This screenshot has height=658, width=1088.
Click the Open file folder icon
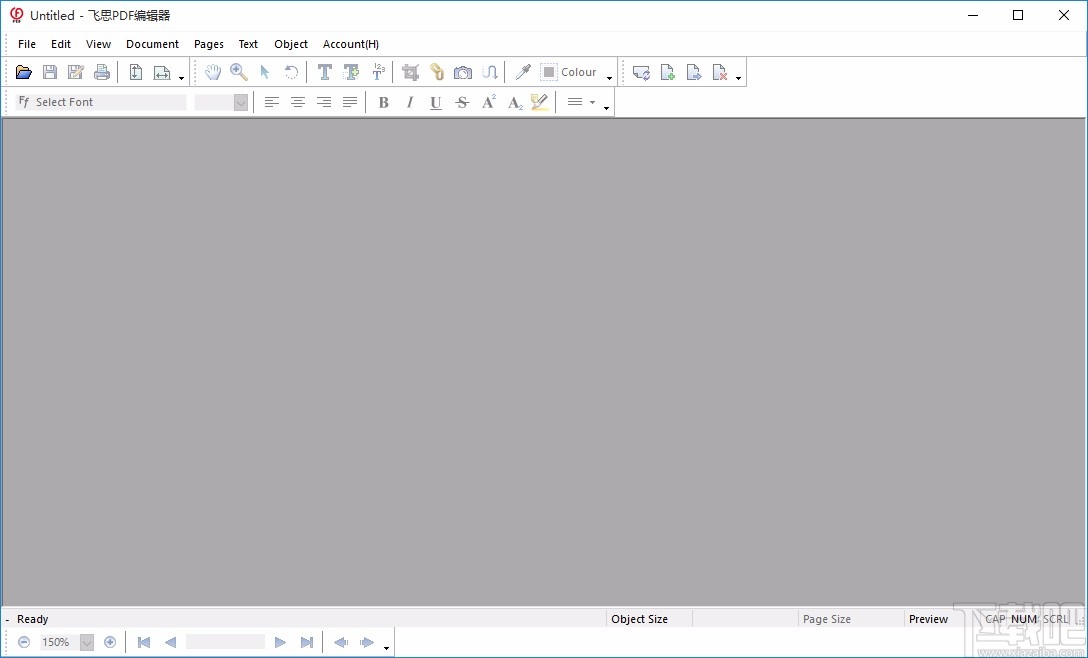pos(24,72)
